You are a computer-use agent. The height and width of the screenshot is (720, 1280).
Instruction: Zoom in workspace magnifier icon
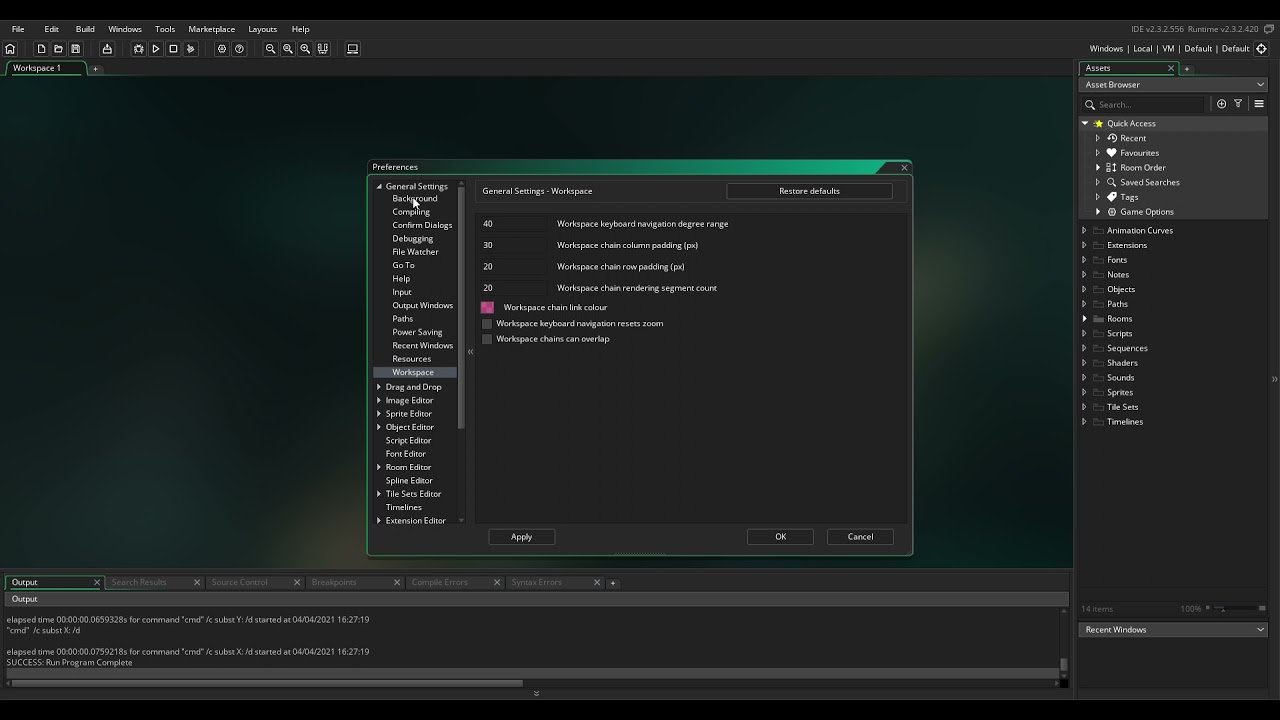click(x=305, y=49)
